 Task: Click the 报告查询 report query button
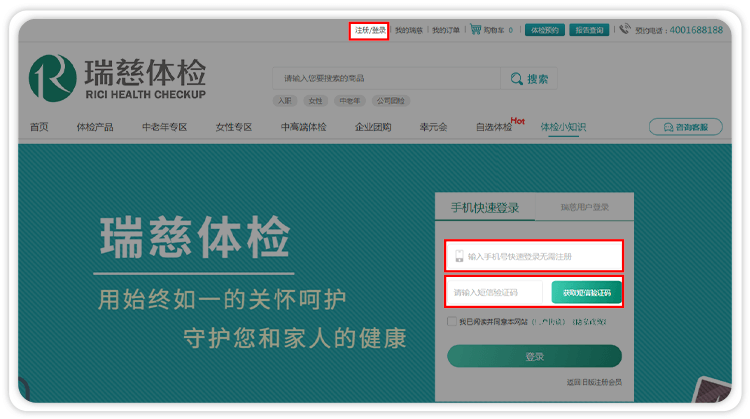589,30
